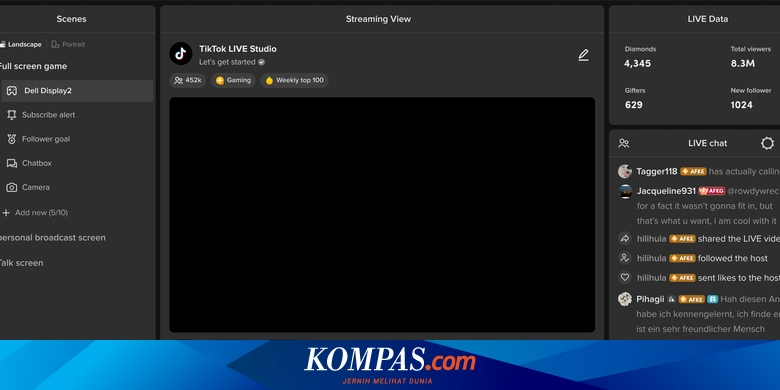Click the share arrow icon beside hilihula
Viewport: 780px width, 390px height.
coord(624,238)
